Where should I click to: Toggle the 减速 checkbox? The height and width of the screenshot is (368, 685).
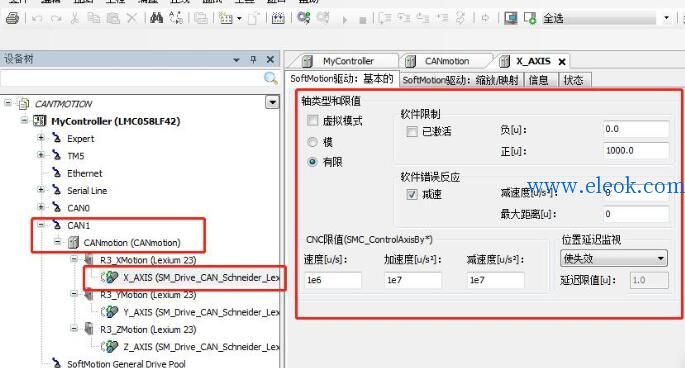pos(412,194)
